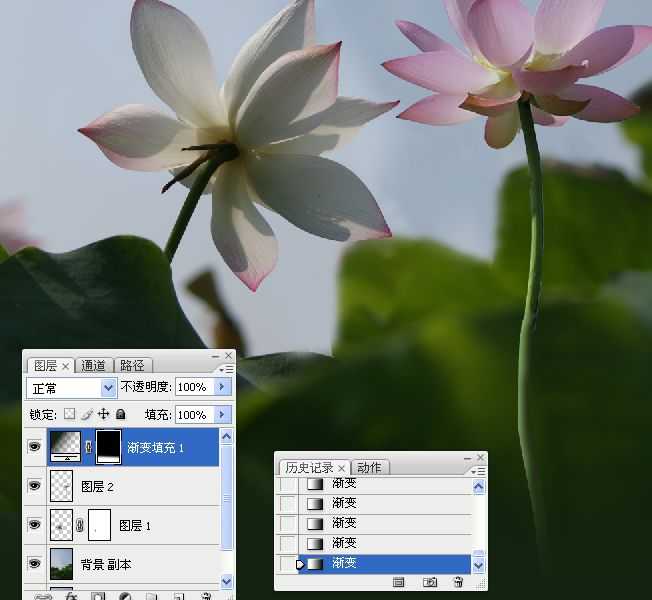Minimize the Layers panel

pyautogui.click(x=215, y=356)
